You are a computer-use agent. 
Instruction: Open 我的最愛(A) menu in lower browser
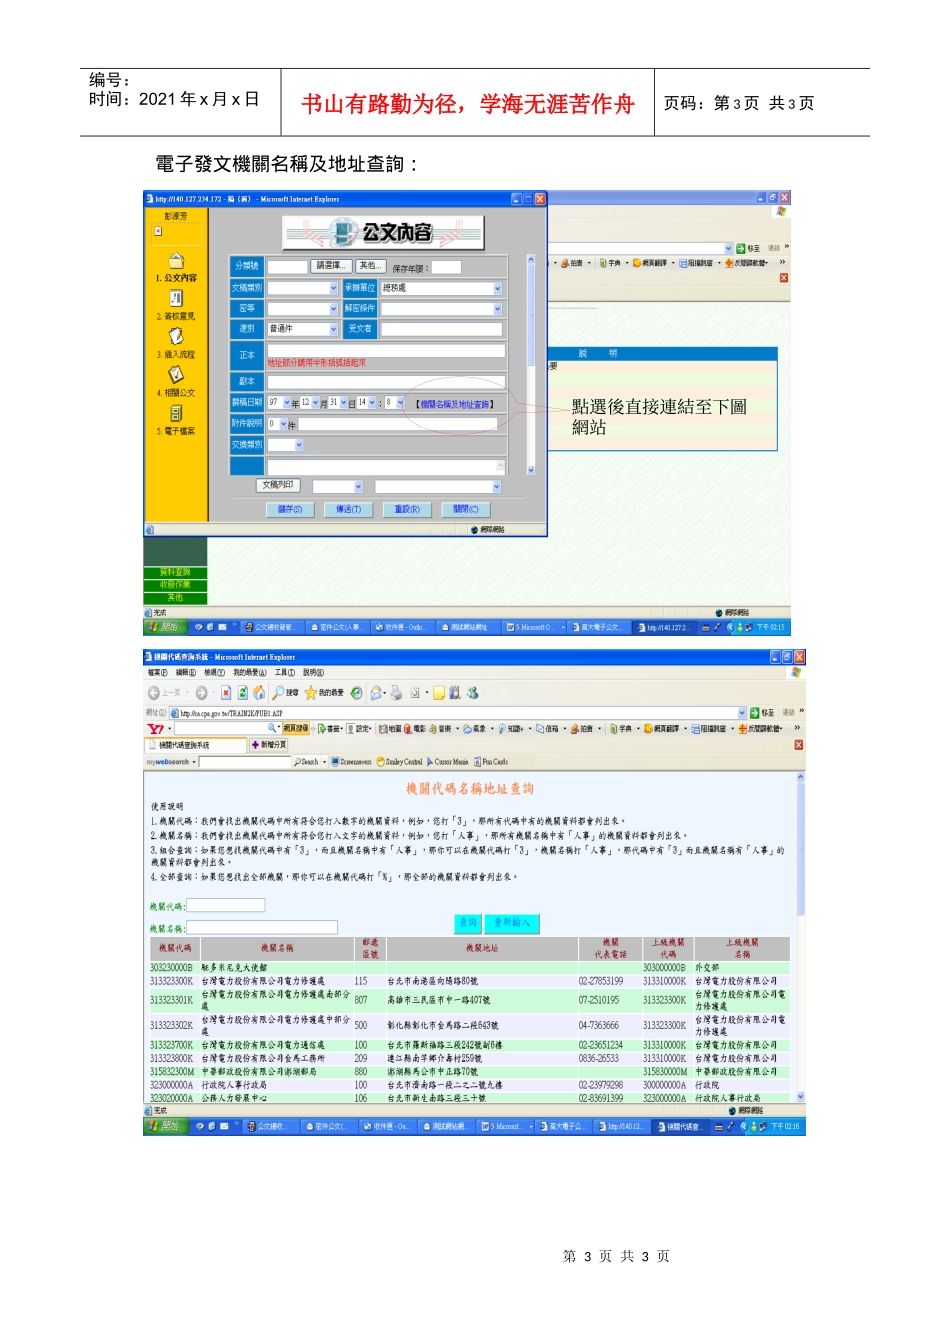[250, 673]
